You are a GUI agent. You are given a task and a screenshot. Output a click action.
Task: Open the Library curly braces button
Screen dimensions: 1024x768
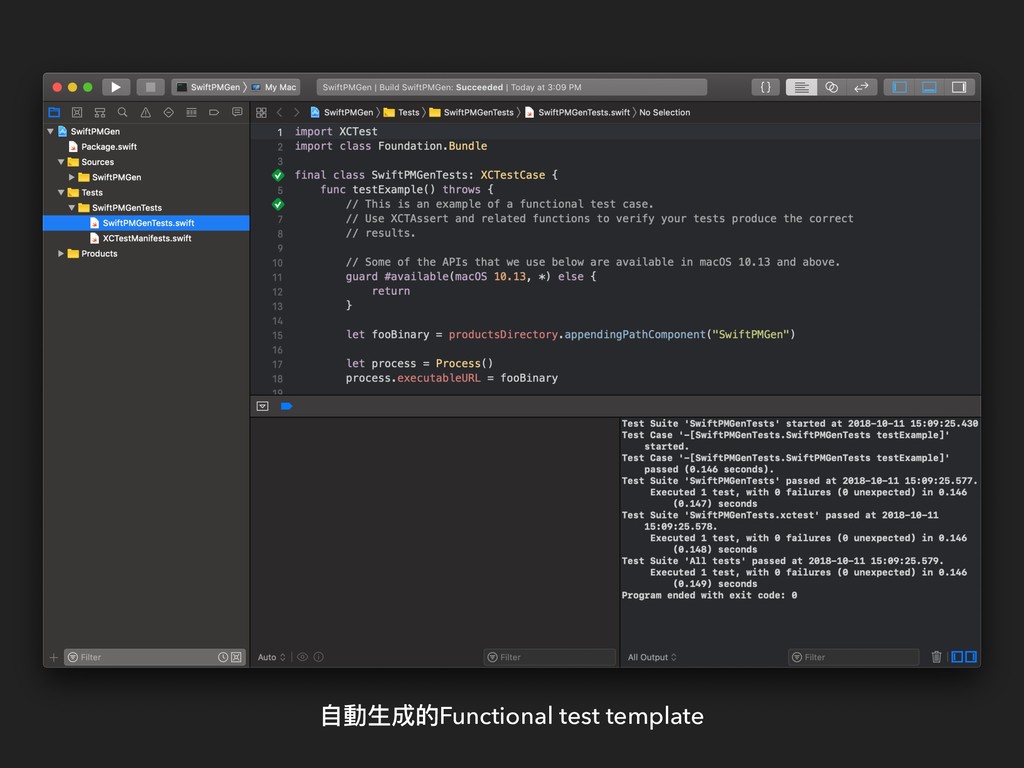point(765,87)
